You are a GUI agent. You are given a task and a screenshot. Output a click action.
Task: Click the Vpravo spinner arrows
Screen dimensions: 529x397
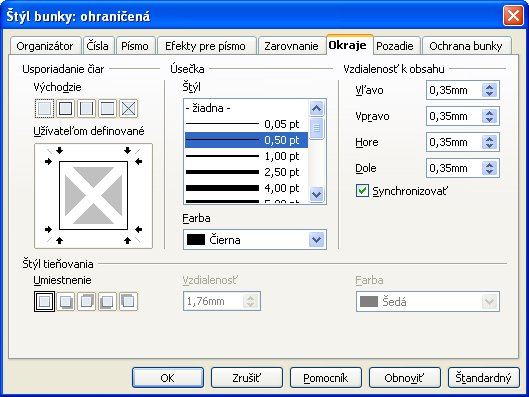coord(490,116)
